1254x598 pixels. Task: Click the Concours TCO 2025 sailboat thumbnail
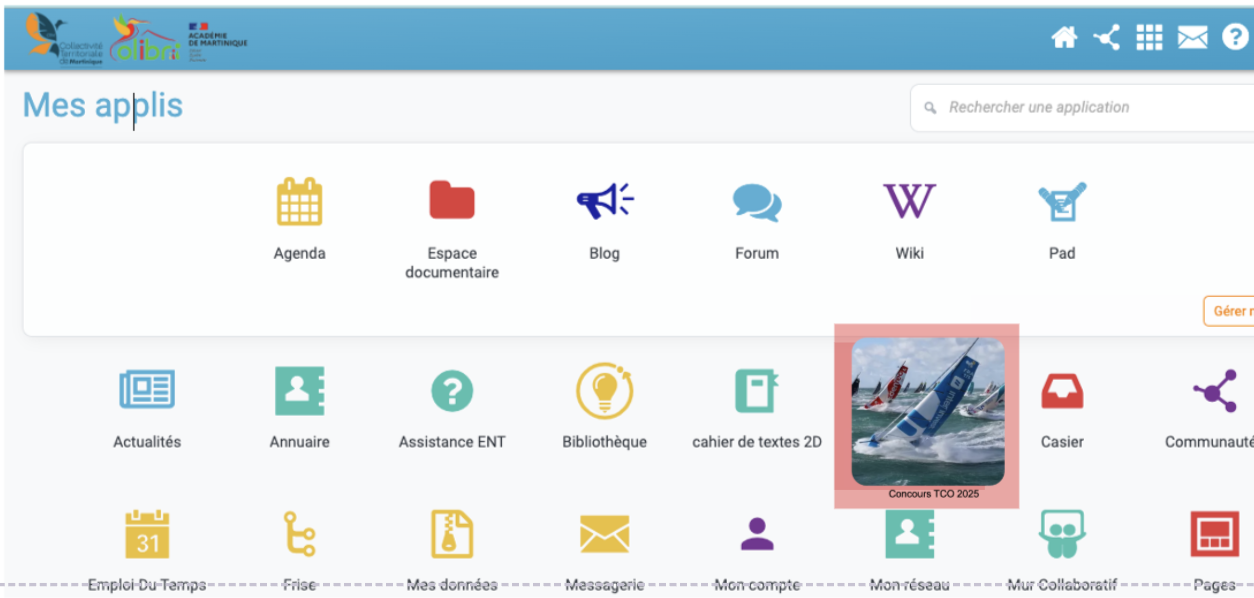(x=928, y=412)
